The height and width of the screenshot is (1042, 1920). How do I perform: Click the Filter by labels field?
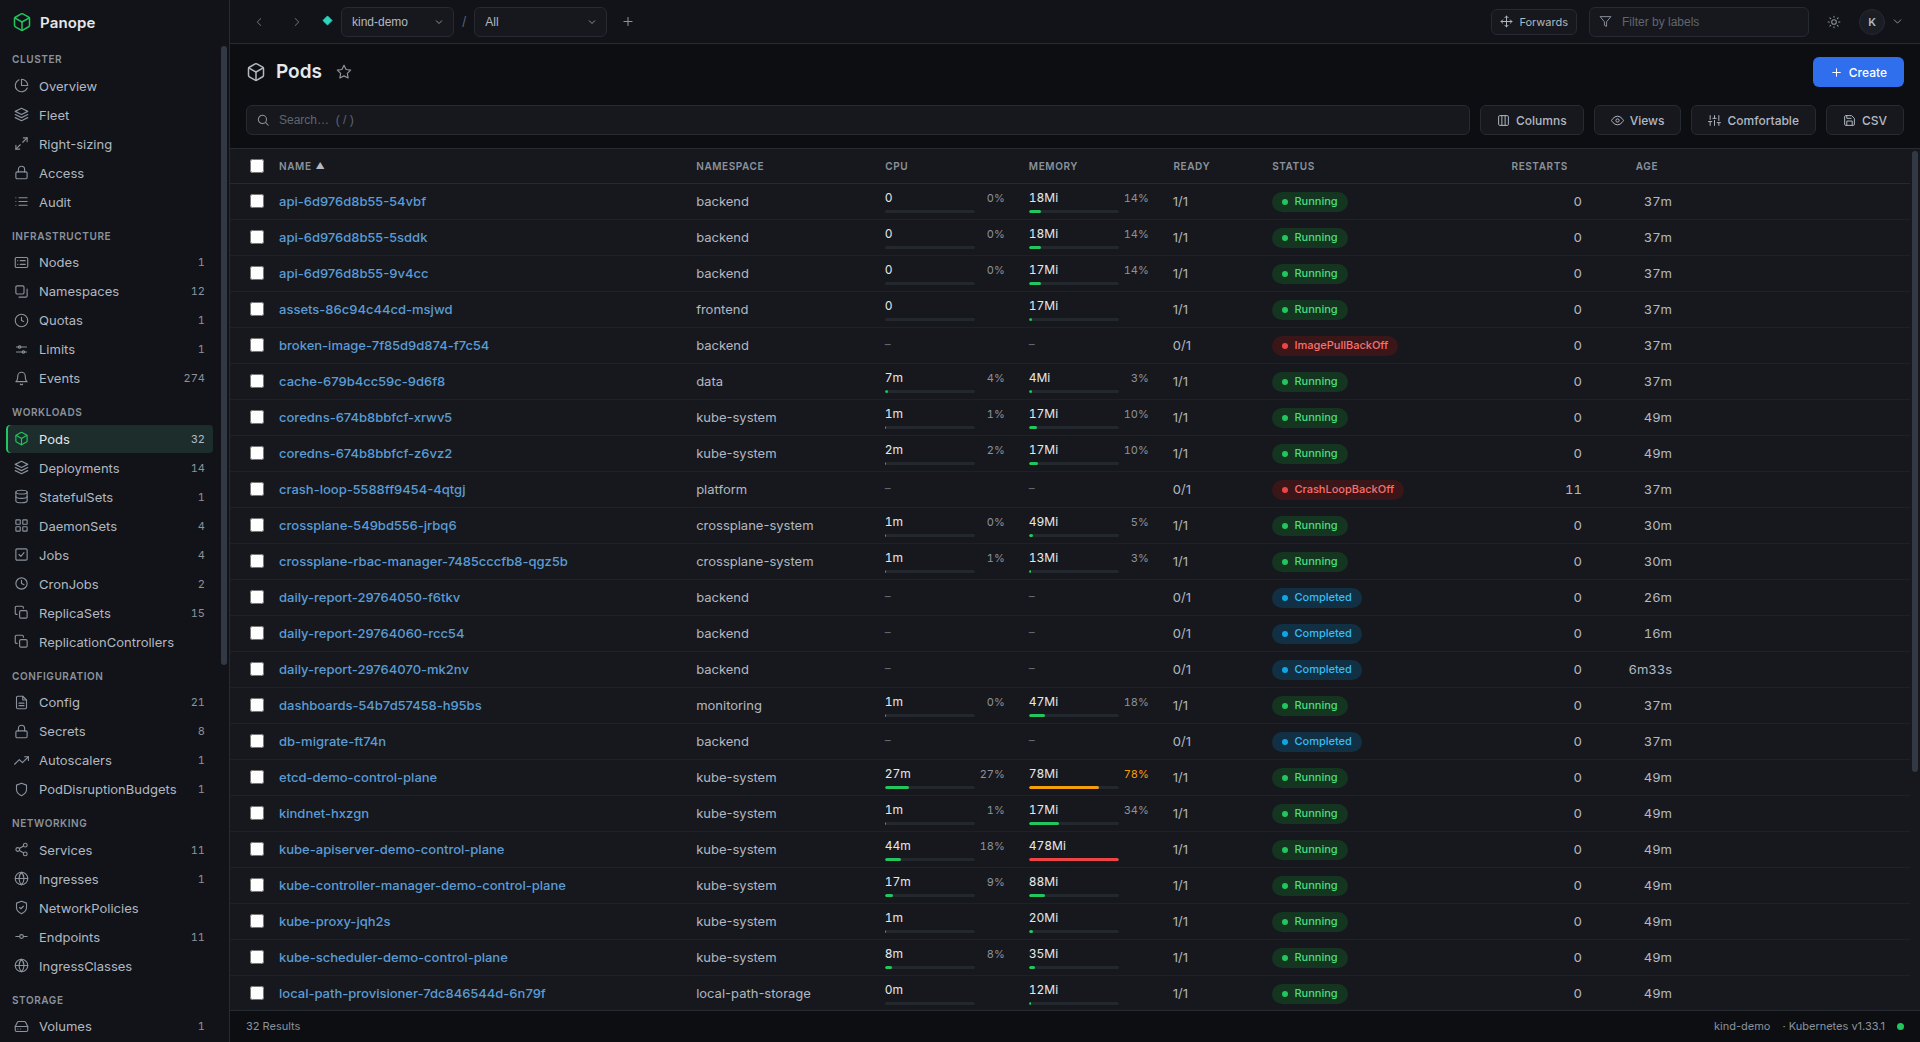coord(1698,22)
